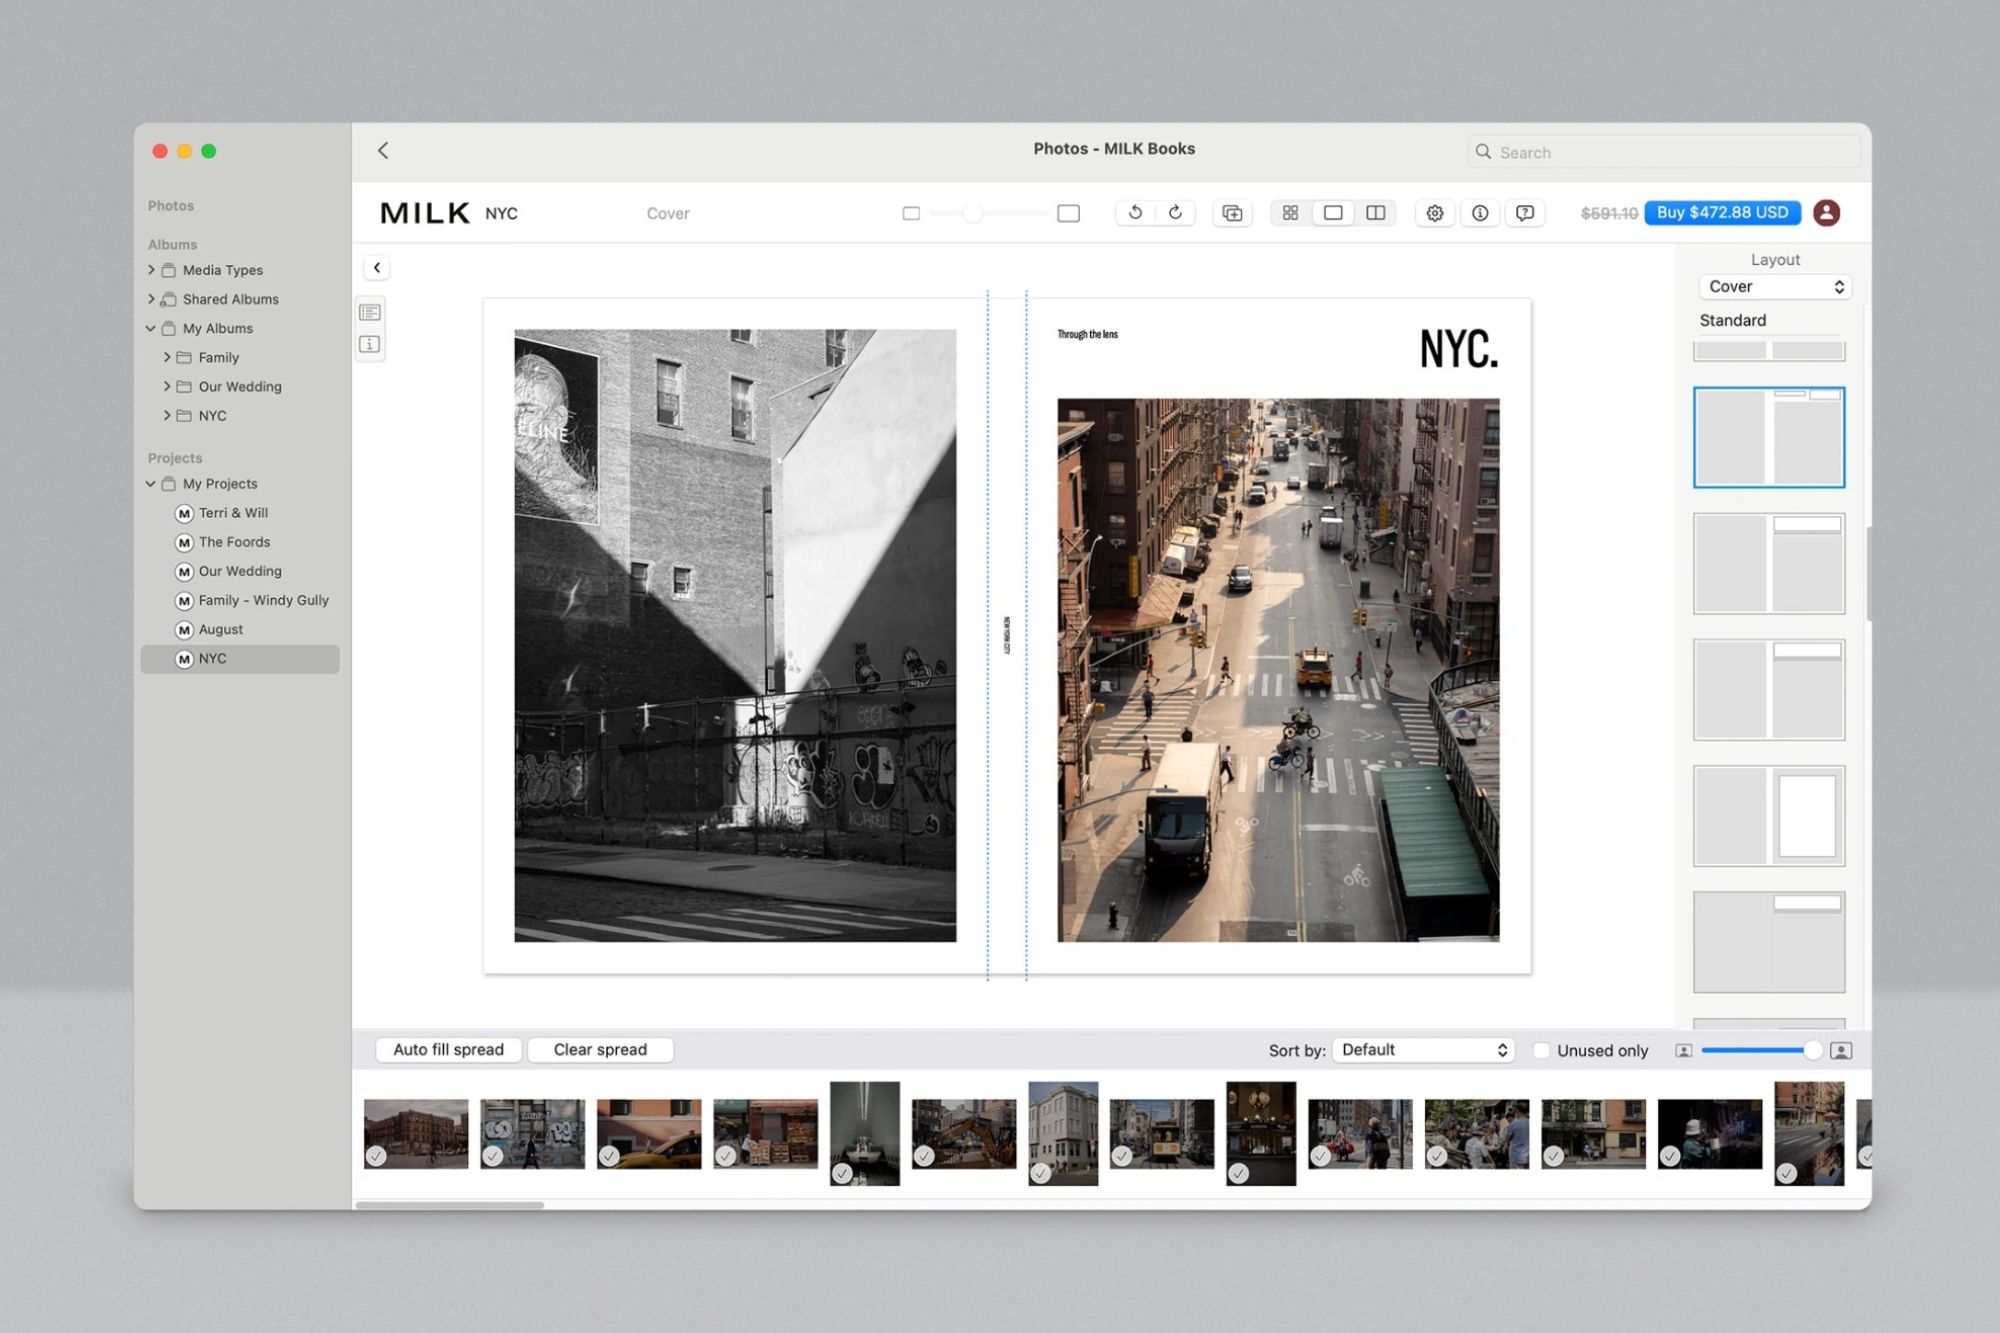Duplicate the current spread
This screenshot has height=1333, width=2000.
pos(1232,213)
